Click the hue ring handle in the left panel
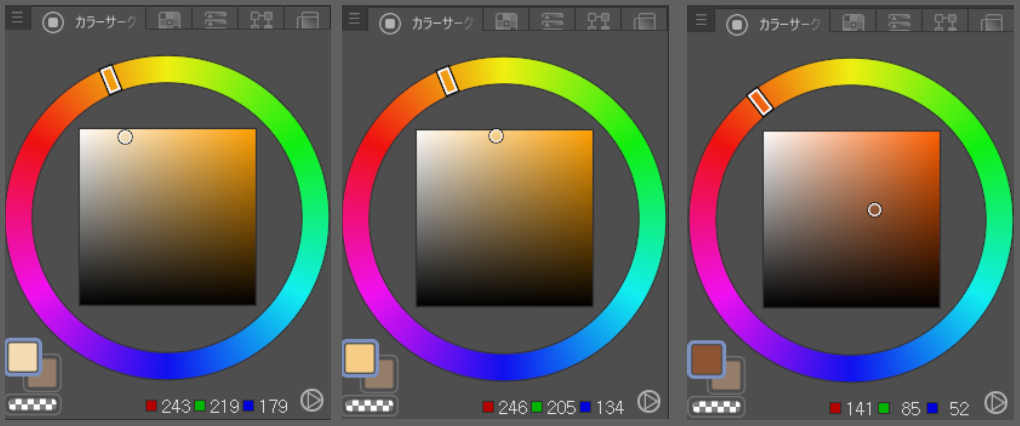The height and width of the screenshot is (426, 1020). click(111, 79)
